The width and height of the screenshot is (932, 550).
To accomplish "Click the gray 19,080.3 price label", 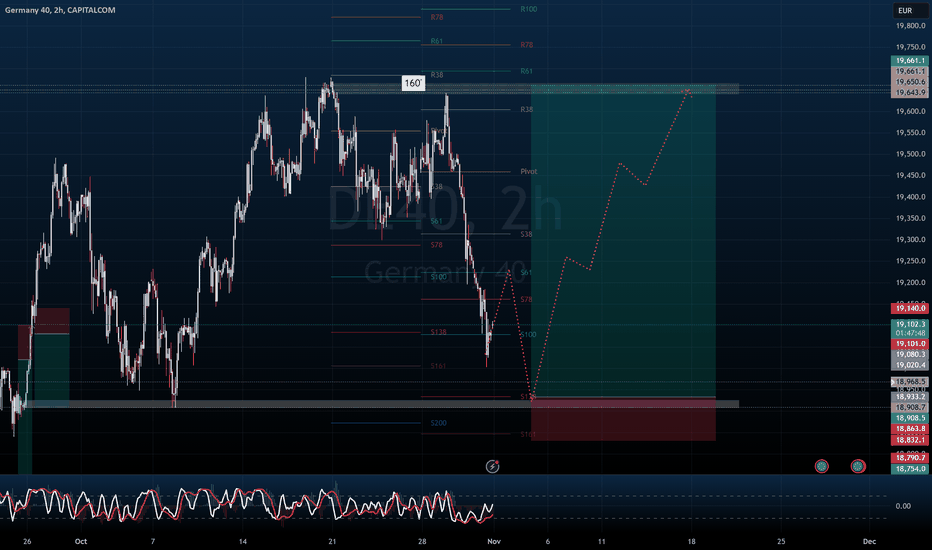I will pos(909,354).
